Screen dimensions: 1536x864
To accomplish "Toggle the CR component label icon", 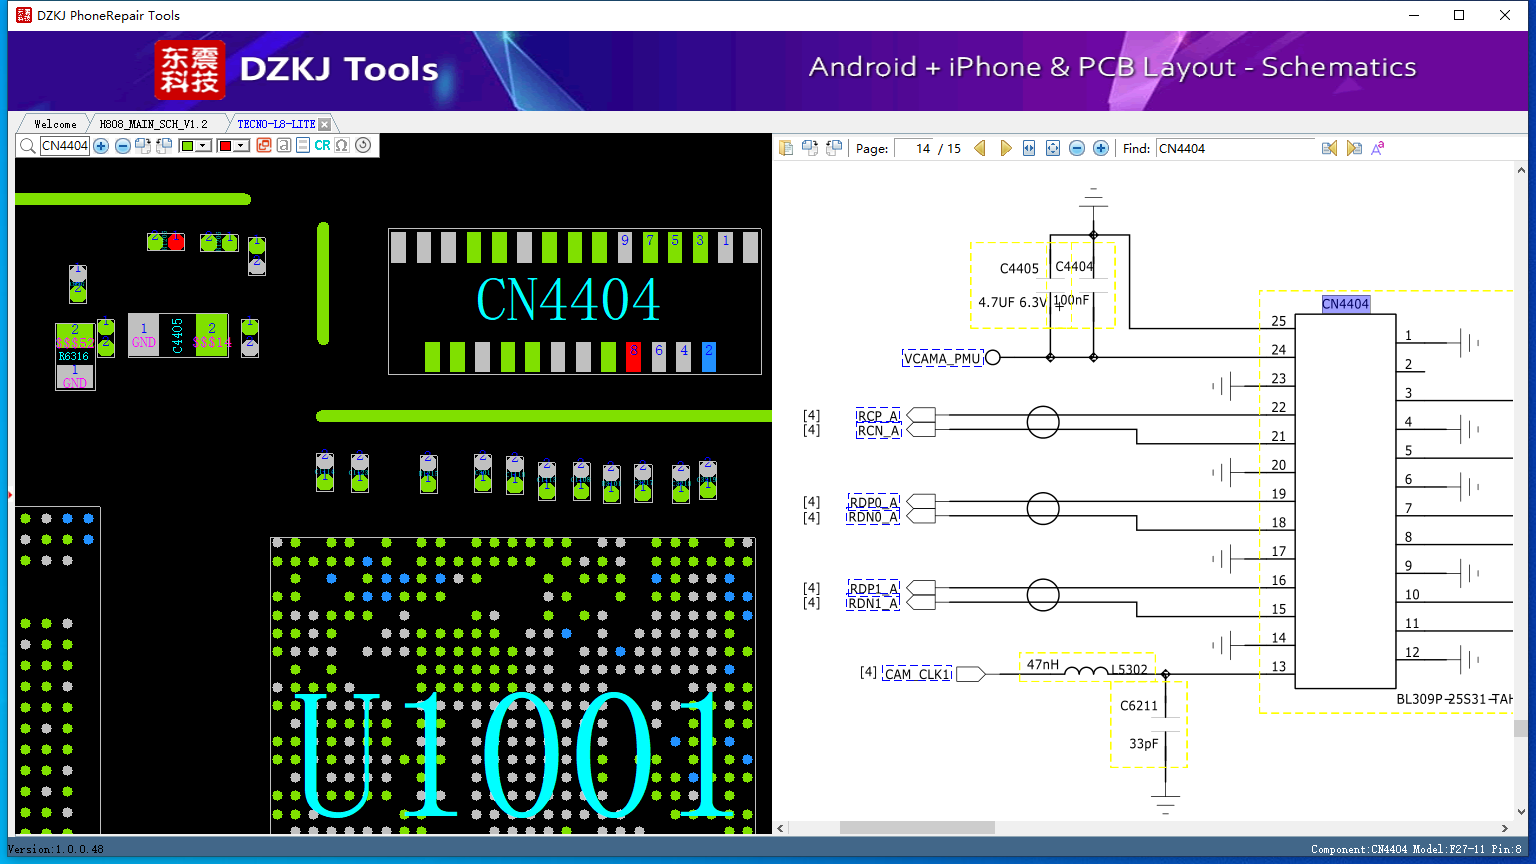I will tap(322, 146).
